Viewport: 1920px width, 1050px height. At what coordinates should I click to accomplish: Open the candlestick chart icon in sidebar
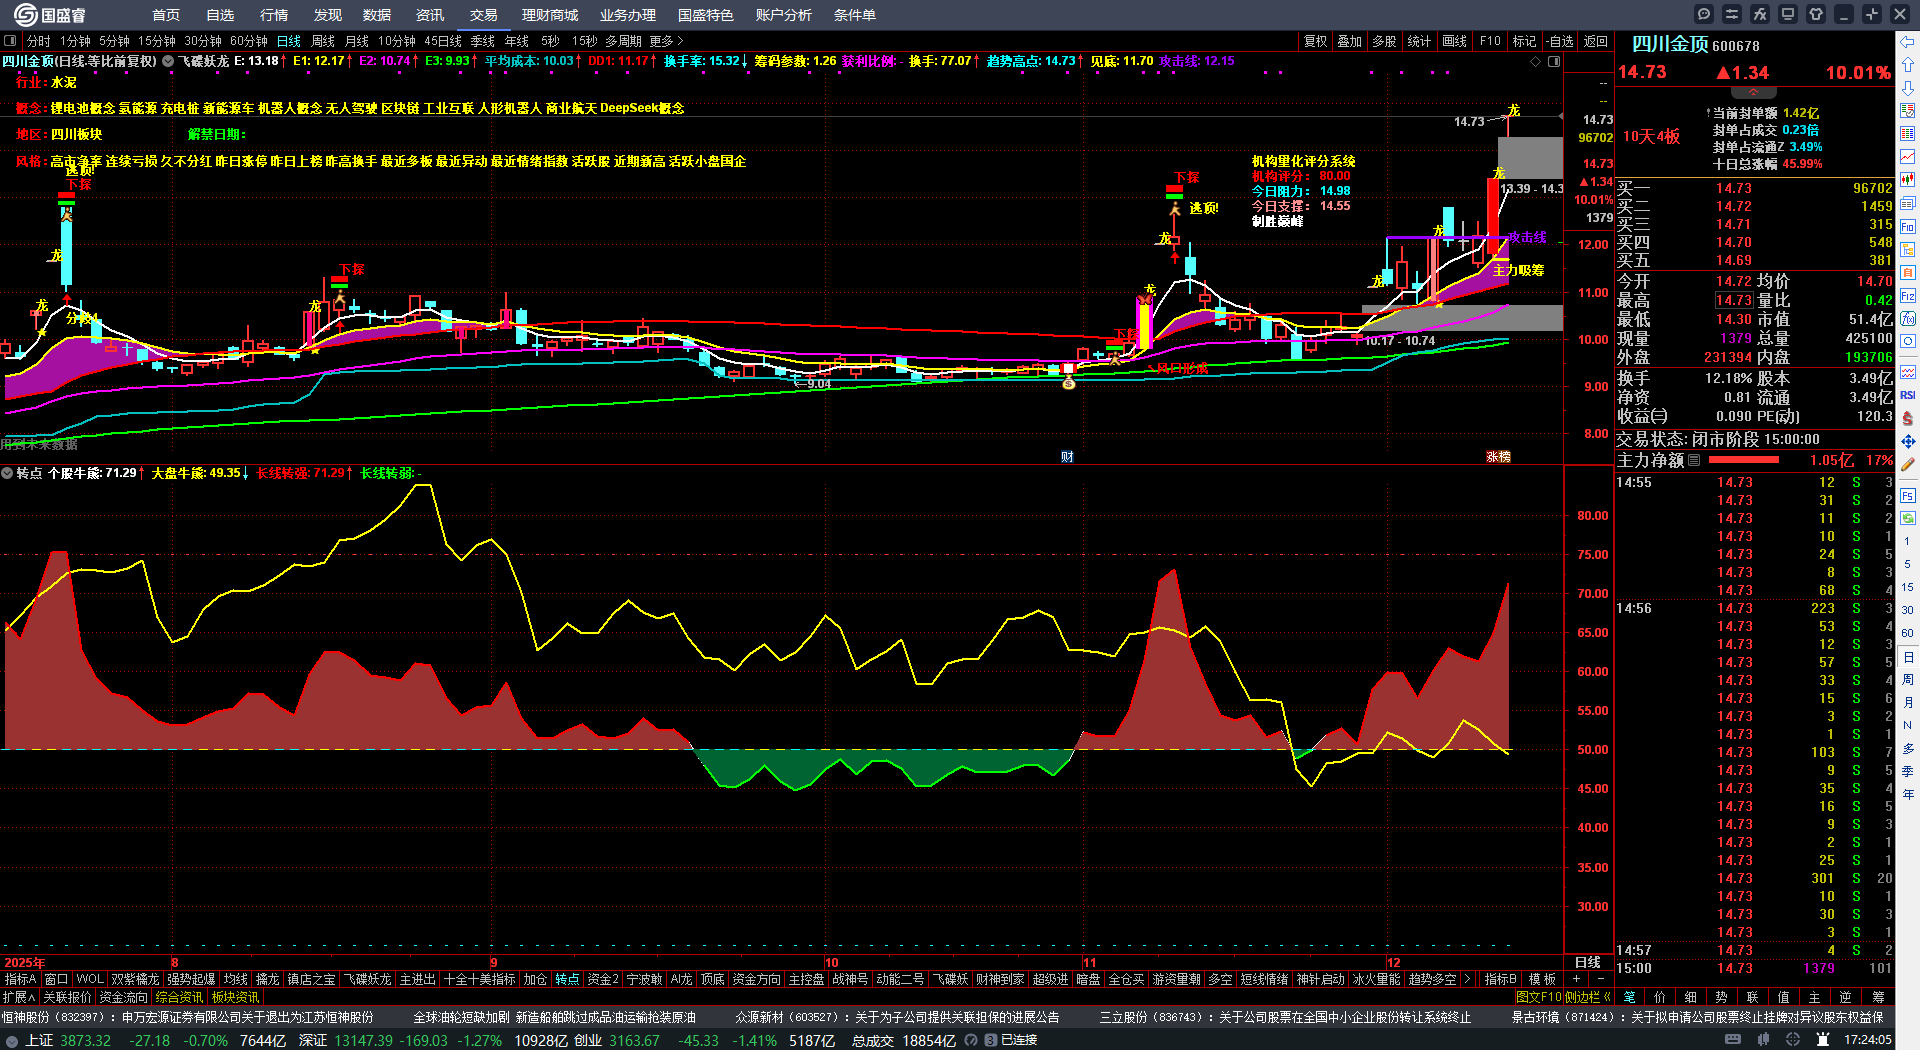[1908, 180]
